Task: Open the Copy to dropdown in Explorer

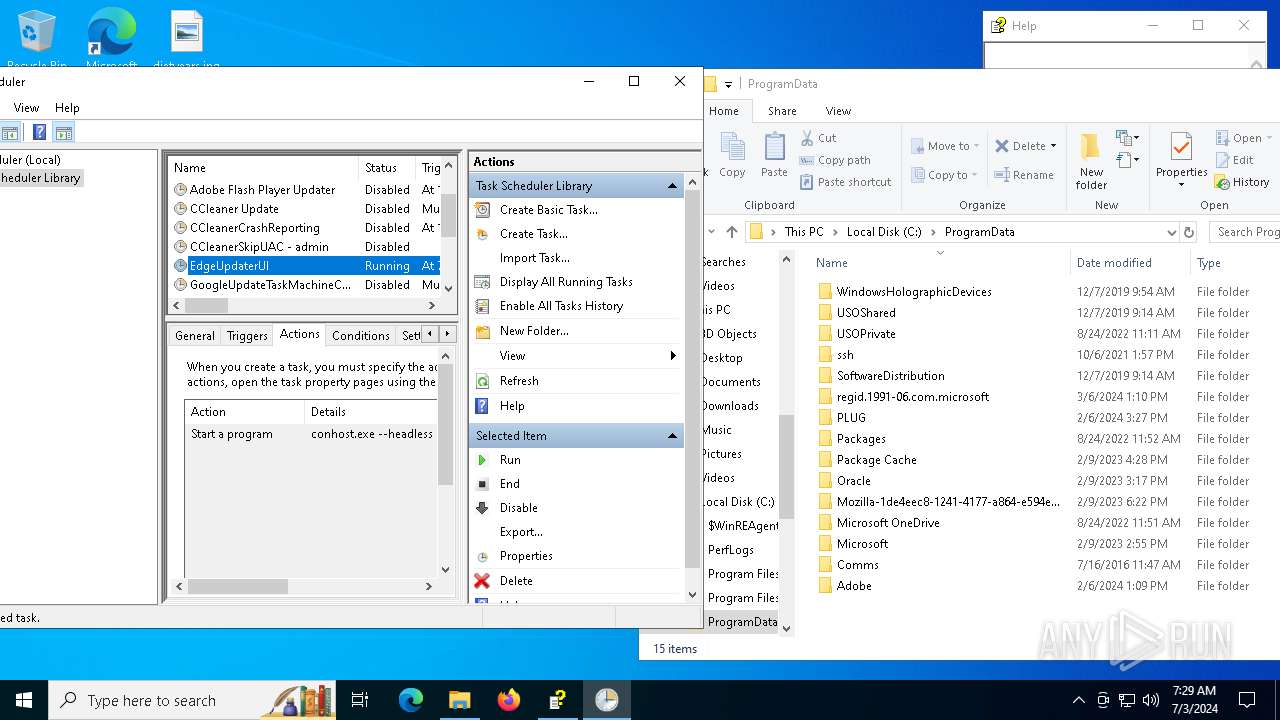Action: (945, 175)
